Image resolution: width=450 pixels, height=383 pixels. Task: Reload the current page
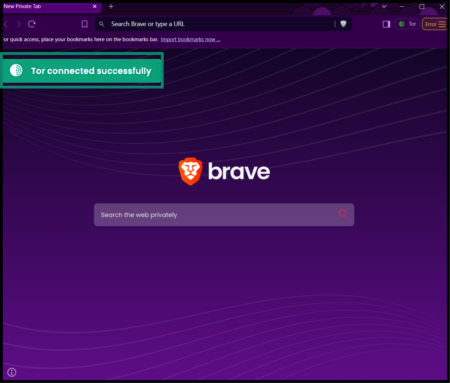(32, 24)
